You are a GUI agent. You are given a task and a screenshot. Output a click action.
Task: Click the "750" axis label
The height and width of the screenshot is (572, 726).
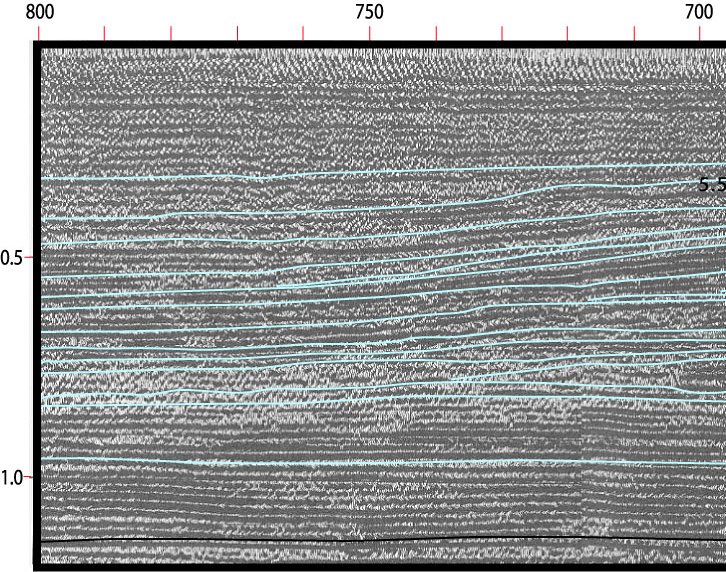(x=369, y=12)
